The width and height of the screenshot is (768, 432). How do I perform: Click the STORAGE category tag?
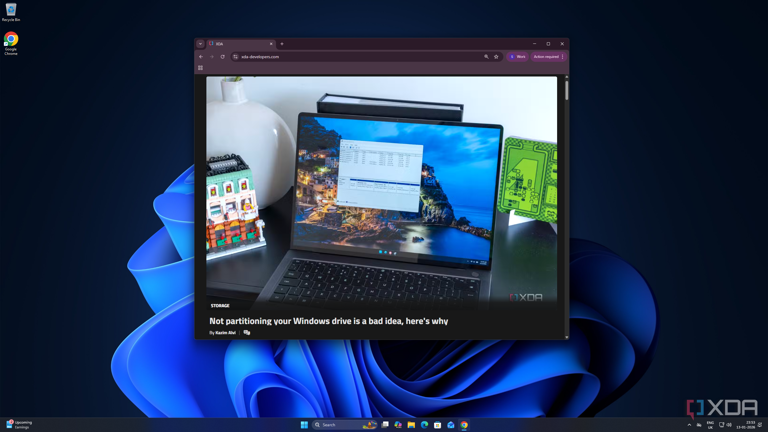[x=220, y=306]
